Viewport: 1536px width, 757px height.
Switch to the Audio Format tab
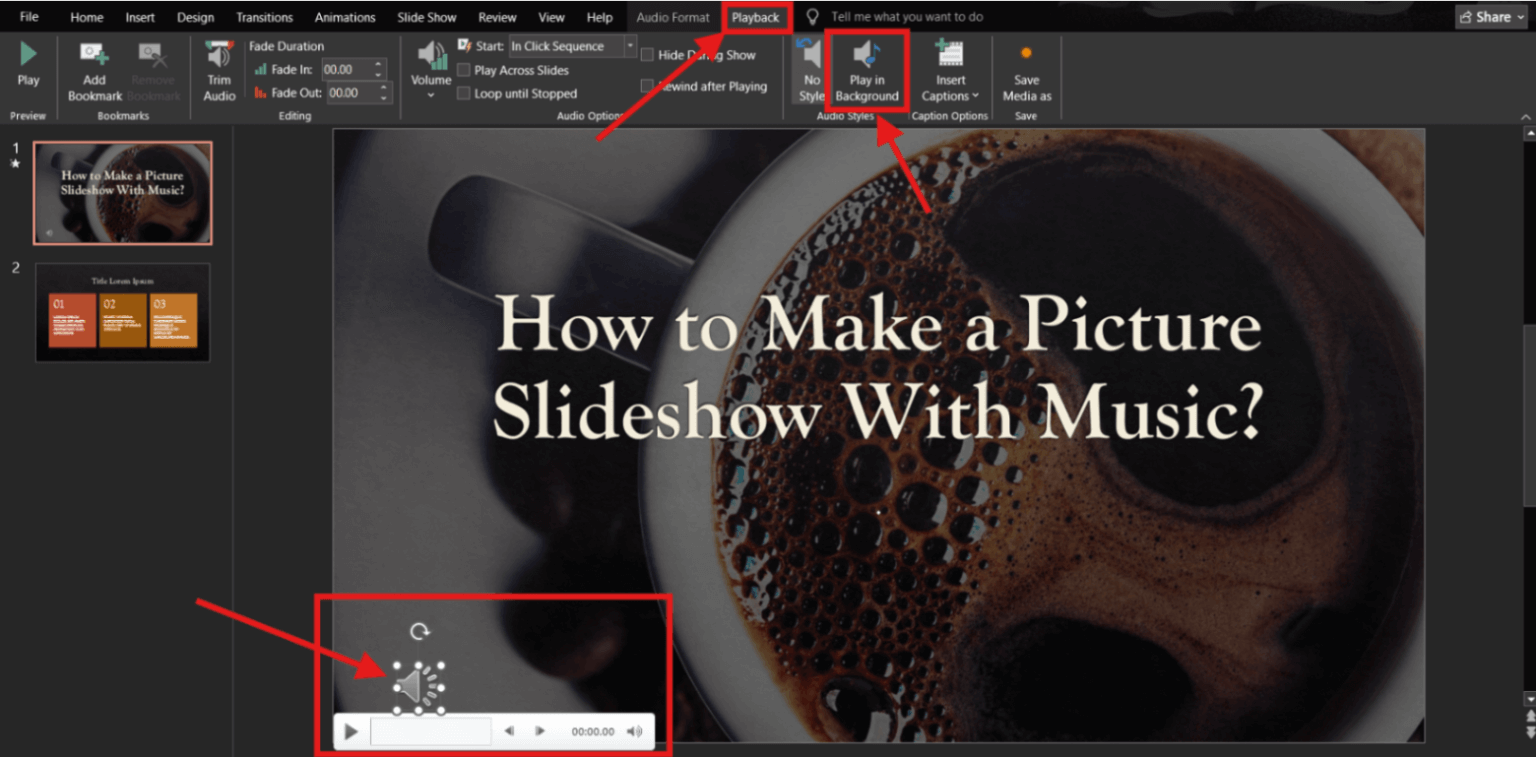coord(673,16)
